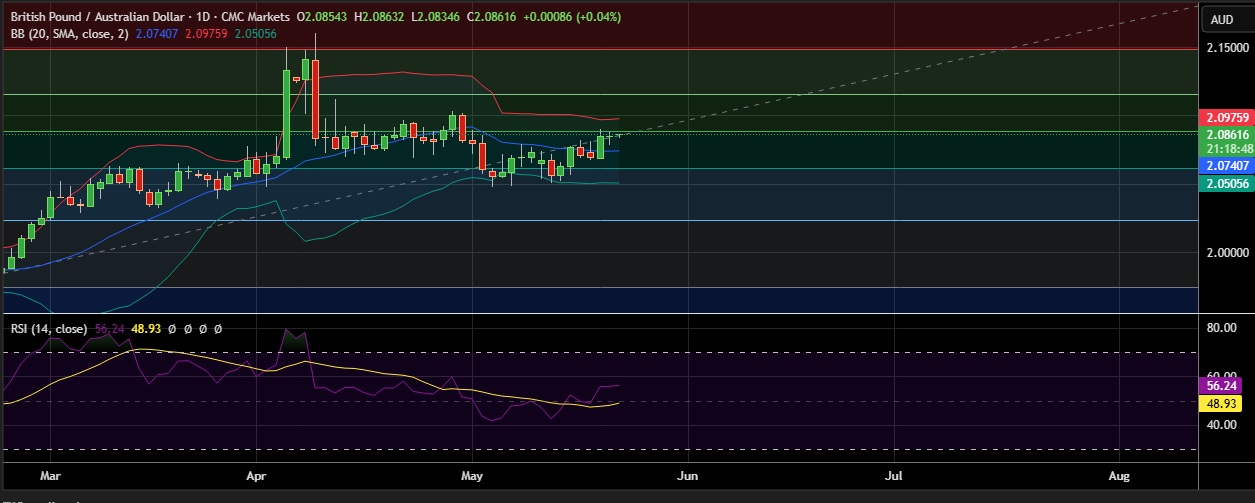This screenshot has height=503, width=1255.
Task: Click the red 2.09759 price scale tag
Action: point(1226,117)
